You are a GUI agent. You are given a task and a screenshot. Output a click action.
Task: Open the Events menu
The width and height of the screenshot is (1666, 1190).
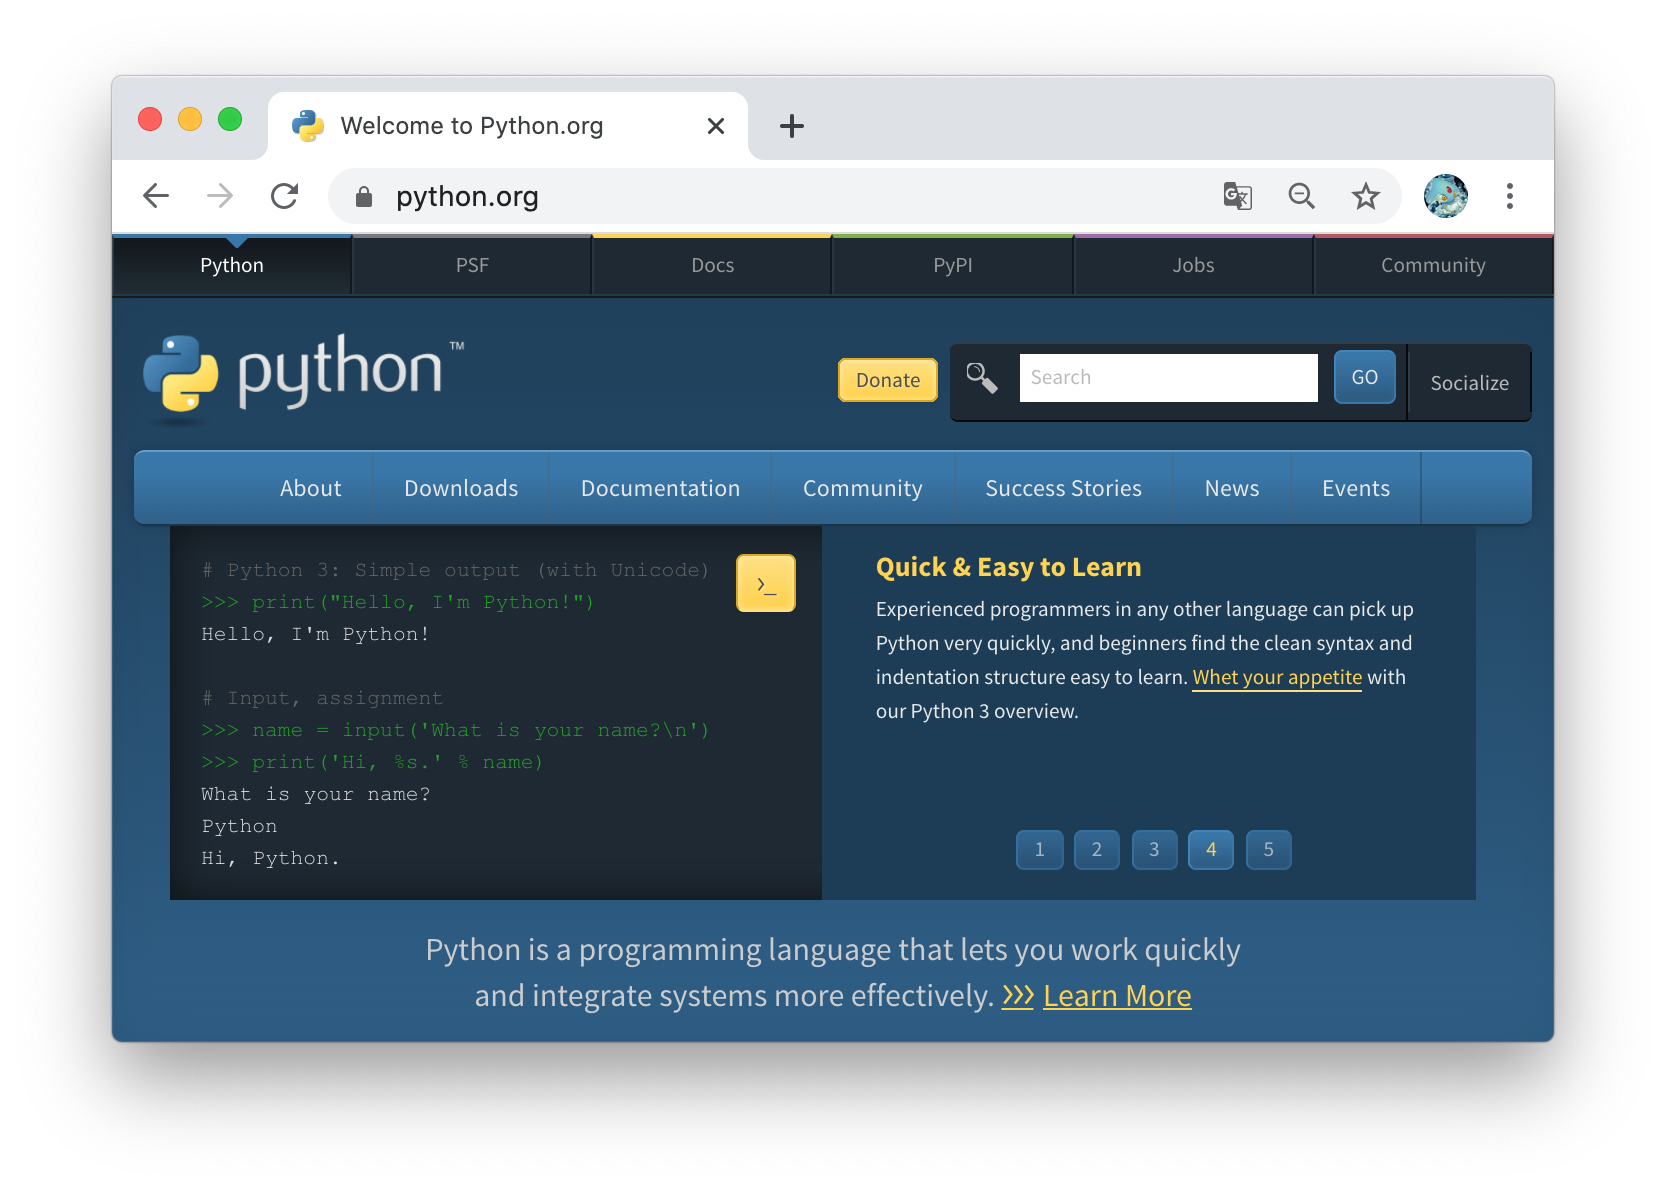pyautogui.click(x=1356, y=488)
